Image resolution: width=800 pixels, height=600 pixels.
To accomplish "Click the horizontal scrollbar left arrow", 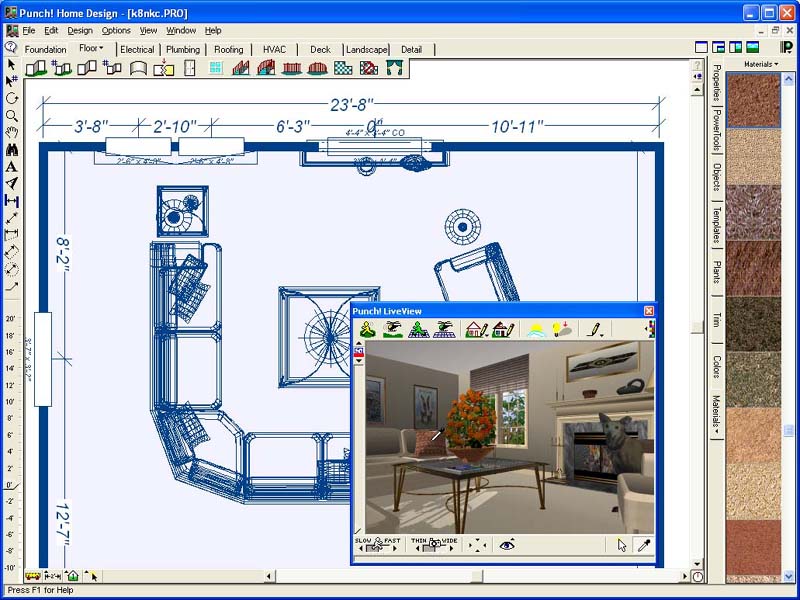I will pos(270,576).
